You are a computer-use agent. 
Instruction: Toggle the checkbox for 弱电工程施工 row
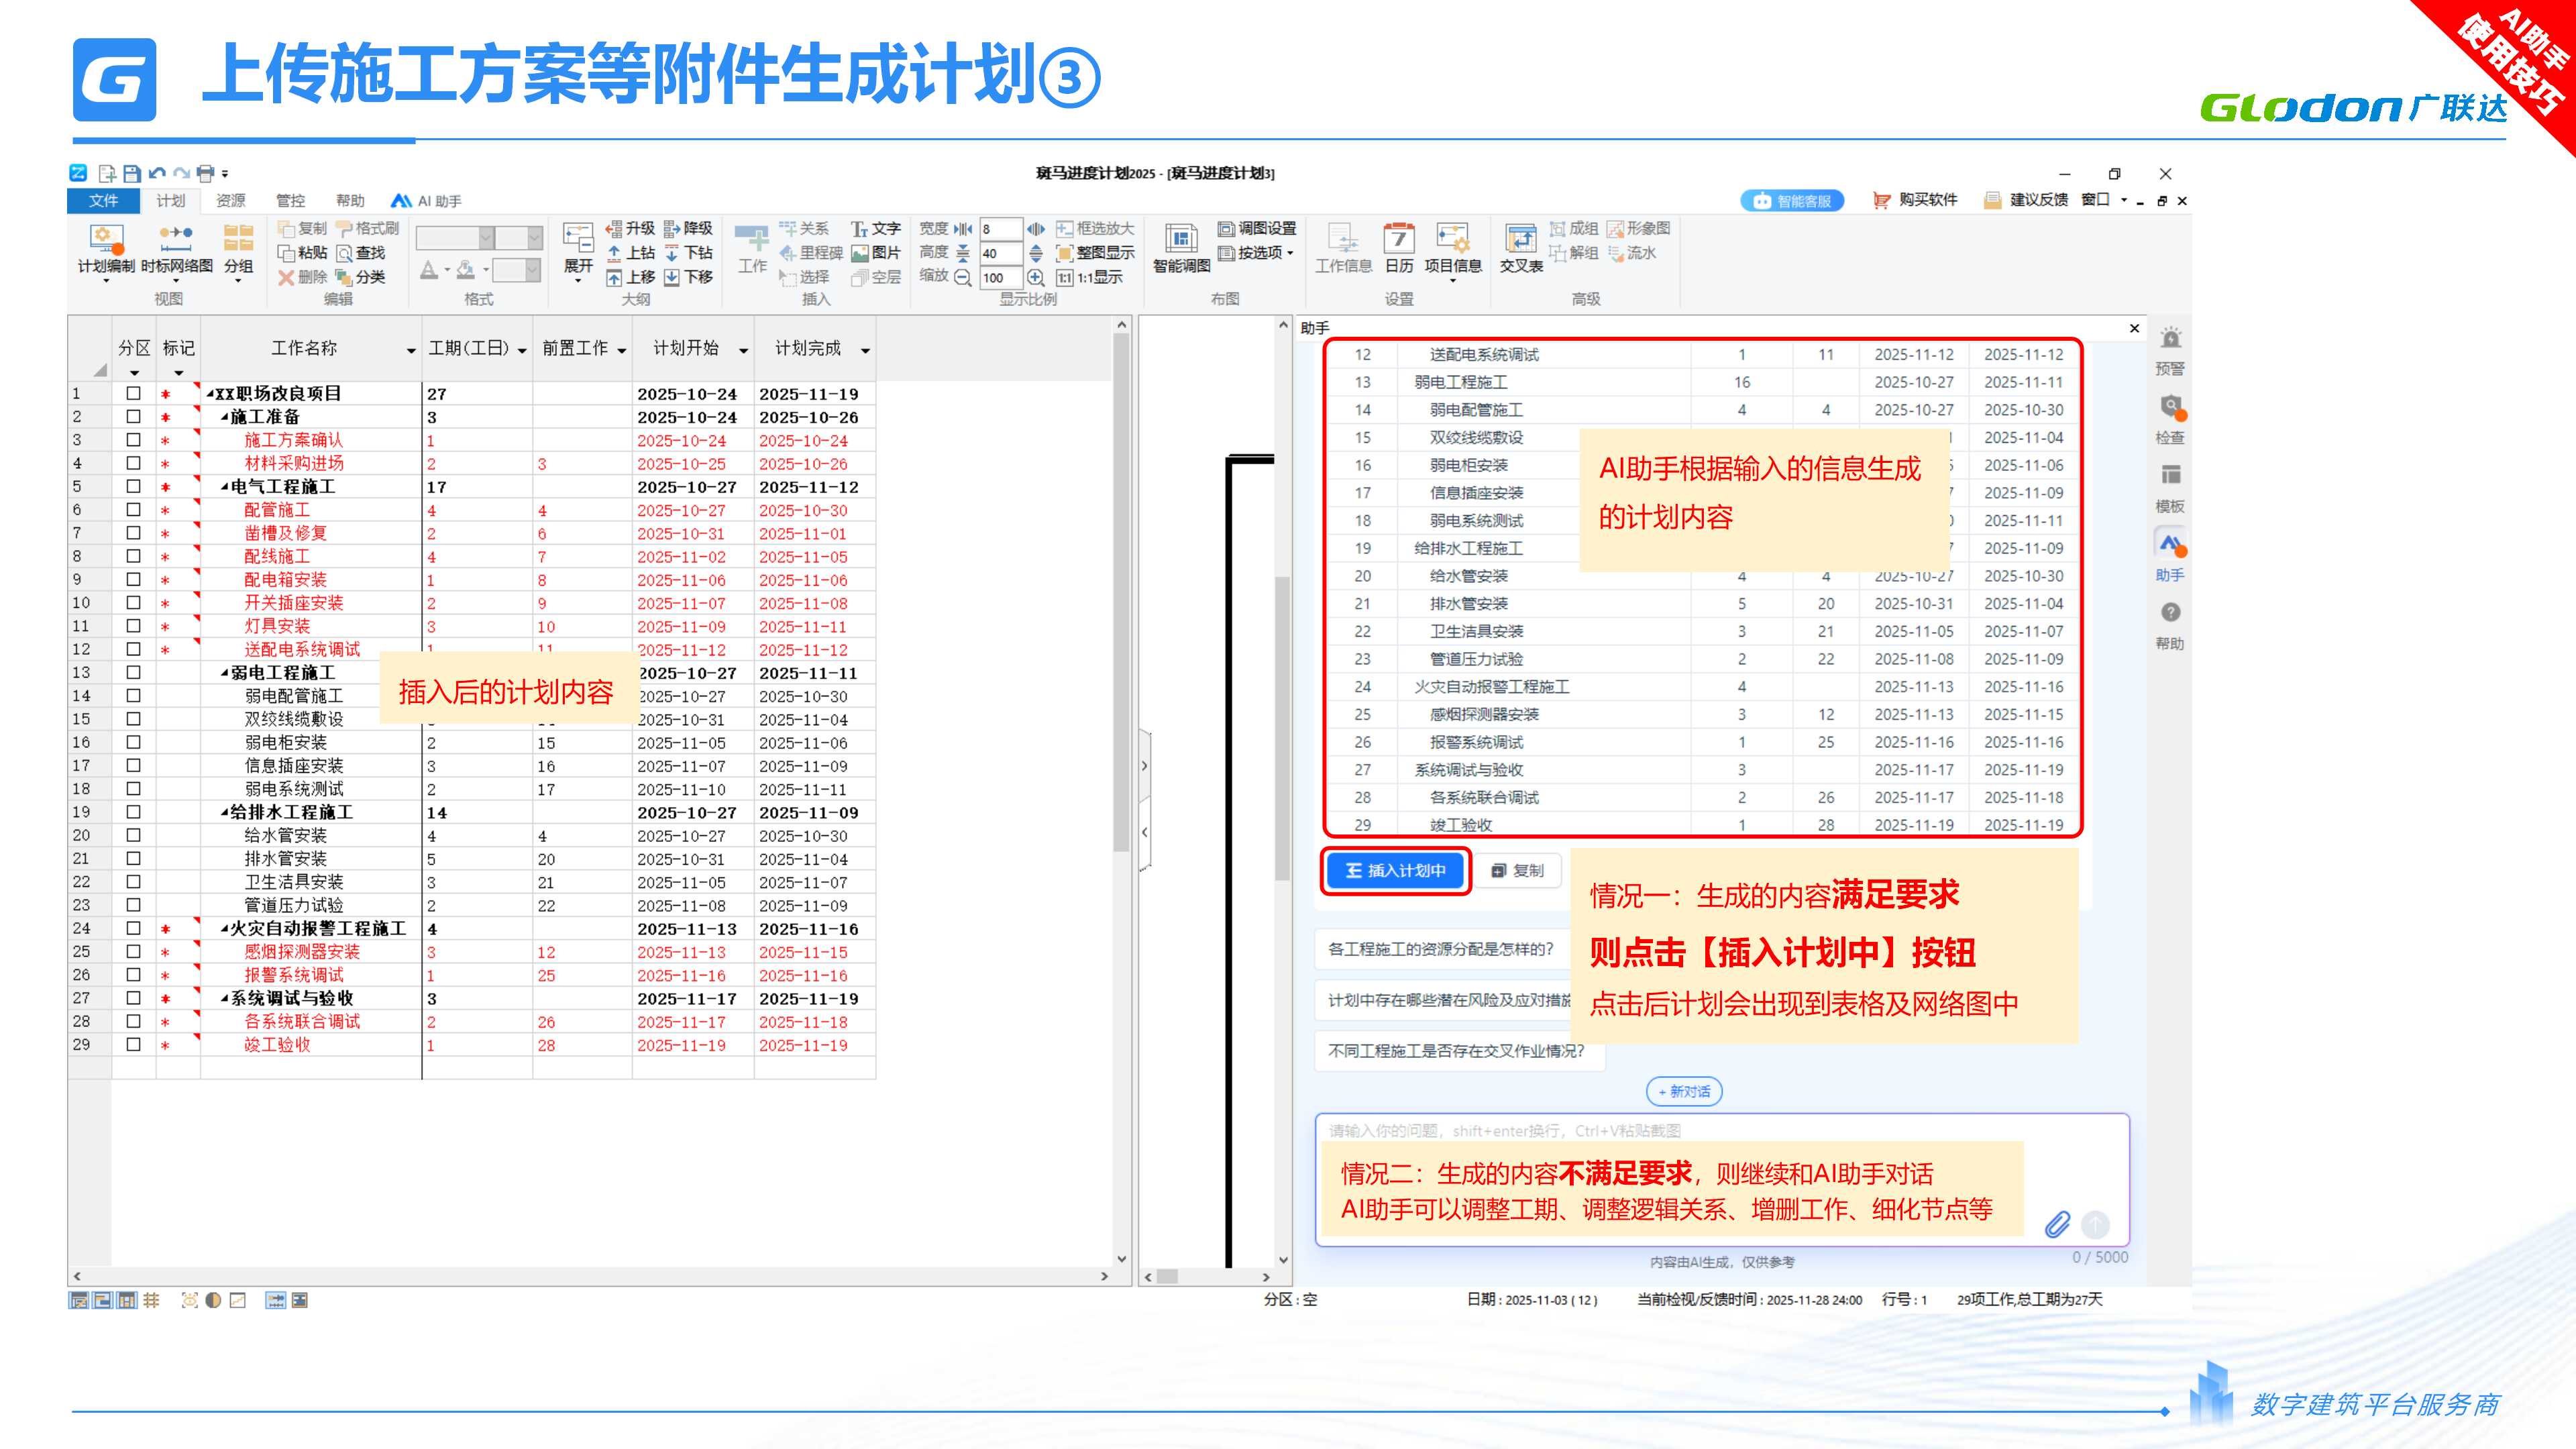click(133, 672)
